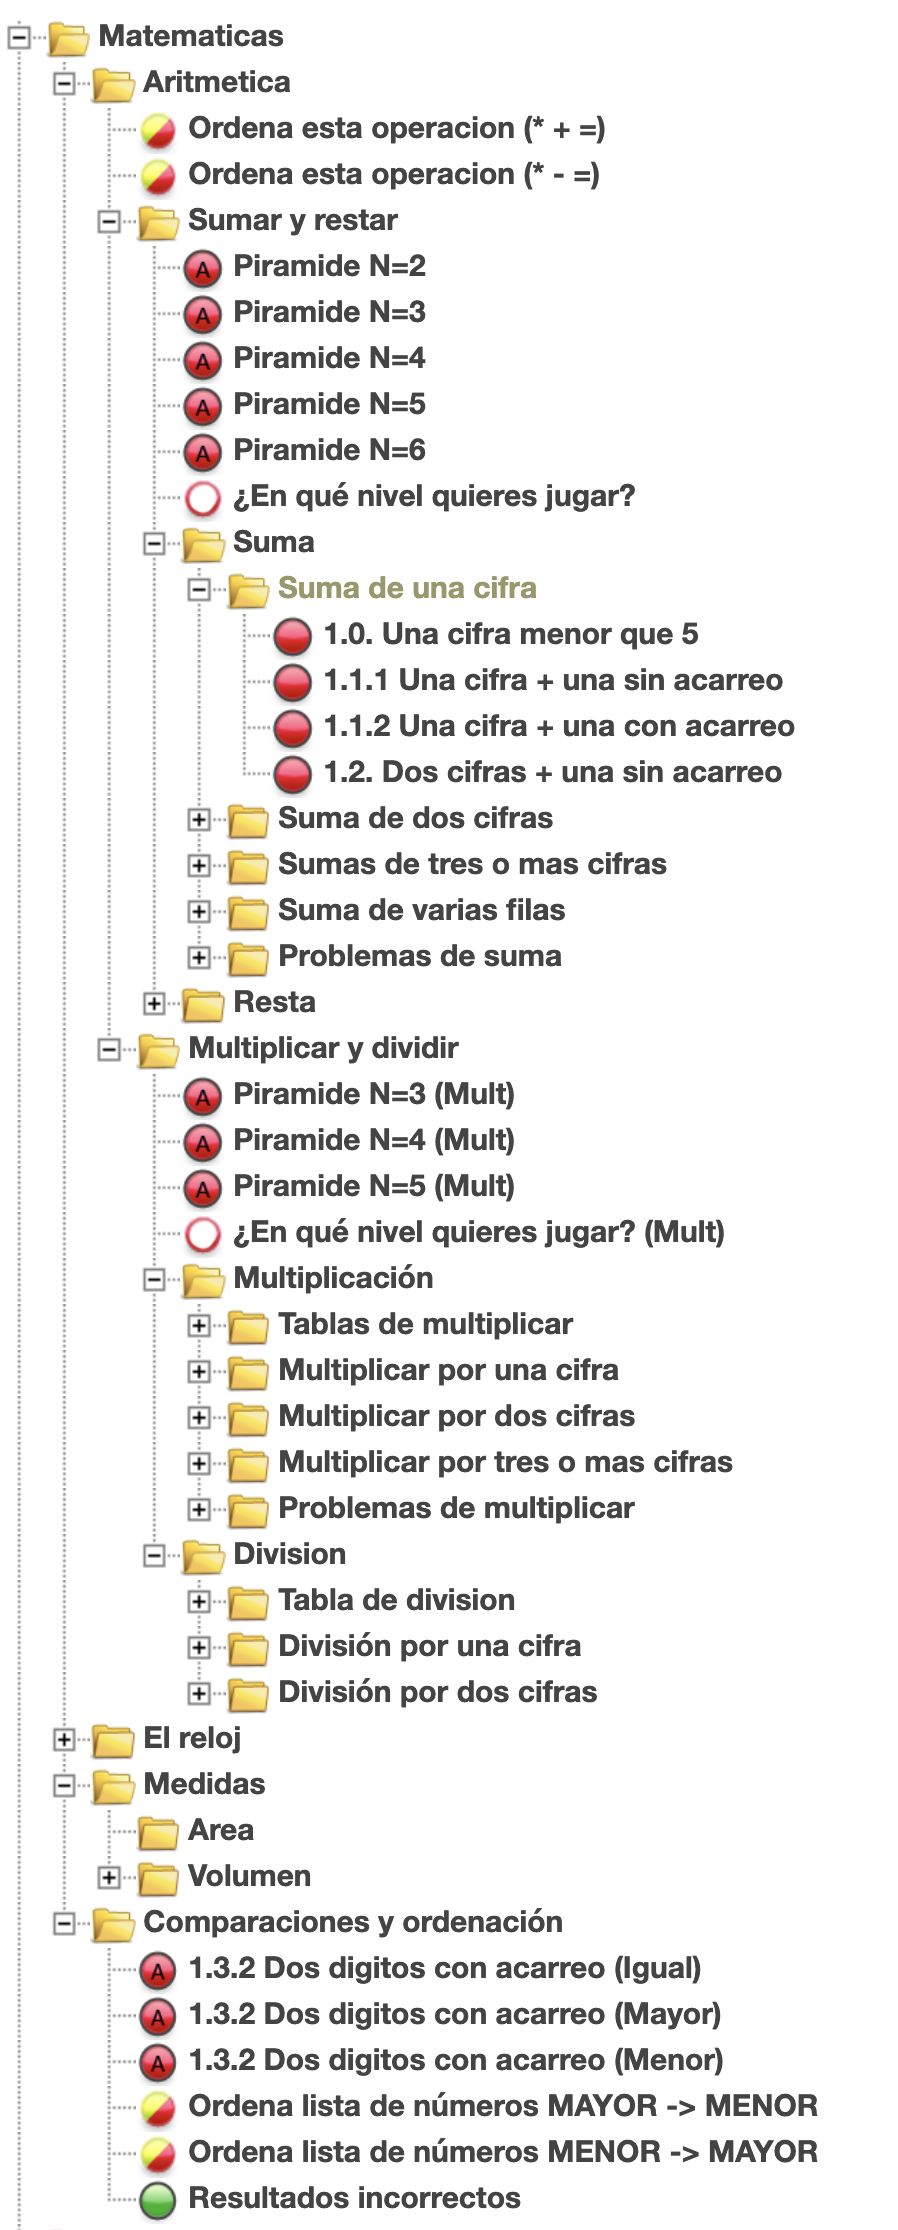The height and width of the screenshot is (2230, 898).
Task: Collapse the Suma de una cifra folder
Action: [199, 589]
